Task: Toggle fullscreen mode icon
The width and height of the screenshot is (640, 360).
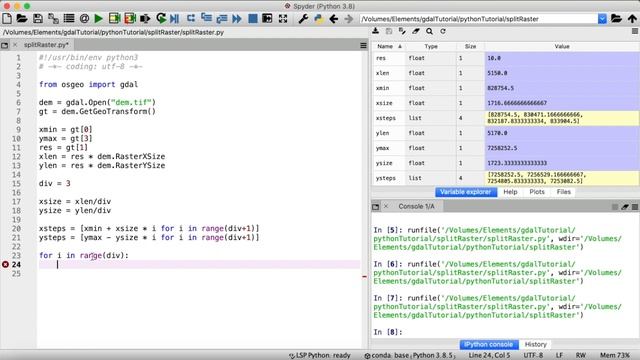Action: pyautogui.click(x=283, y=18)
